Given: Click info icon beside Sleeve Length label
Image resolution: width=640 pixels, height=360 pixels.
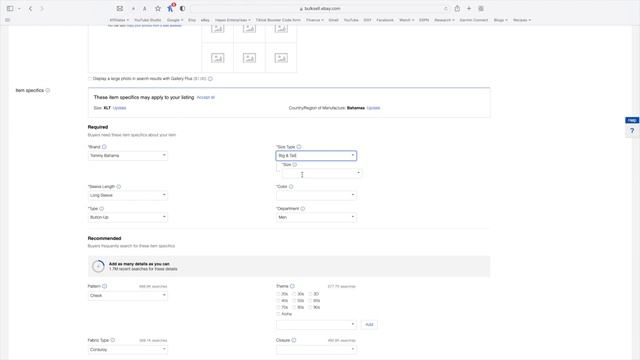Looking at the screenshot, I should point(119,187).
